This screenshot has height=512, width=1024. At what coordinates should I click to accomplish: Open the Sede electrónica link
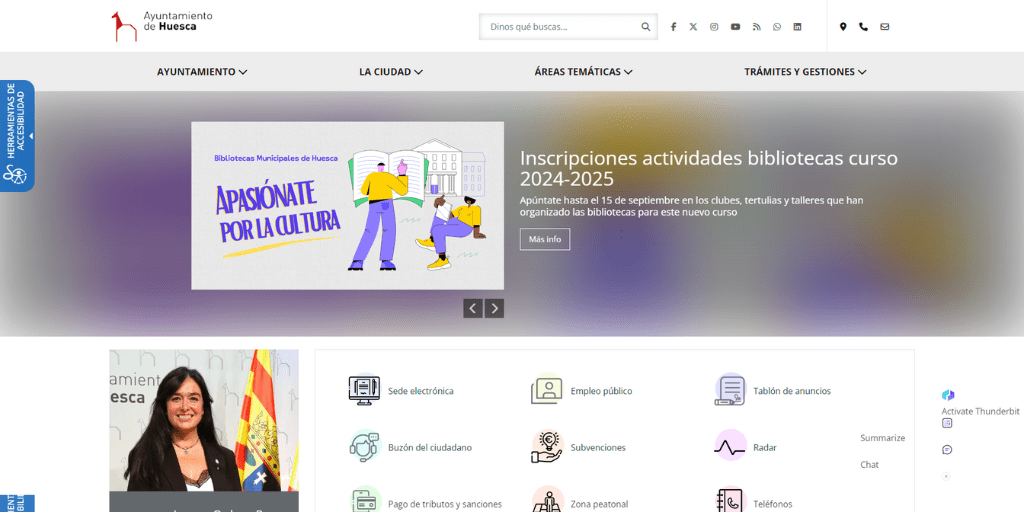(x=421, y=391)
